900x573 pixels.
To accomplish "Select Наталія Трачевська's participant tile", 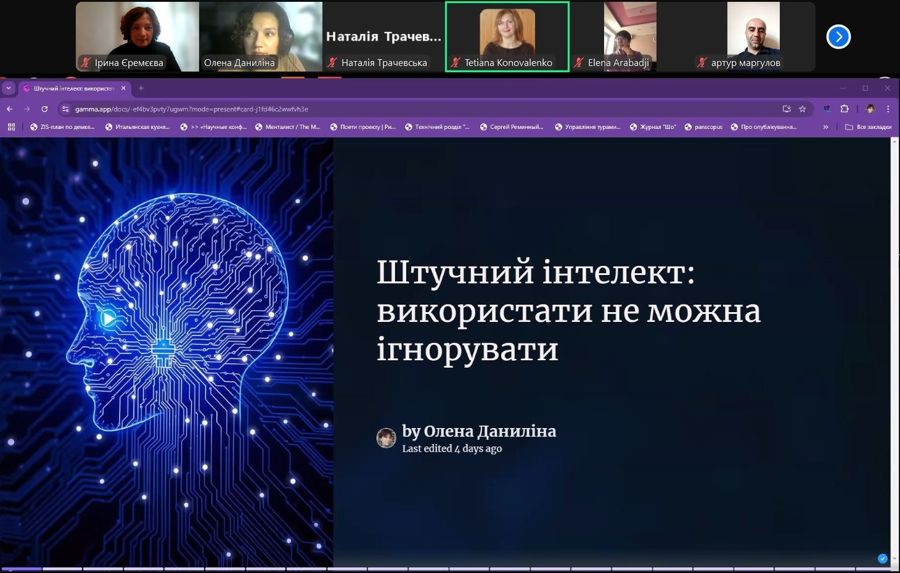I will tap(383, 37).
